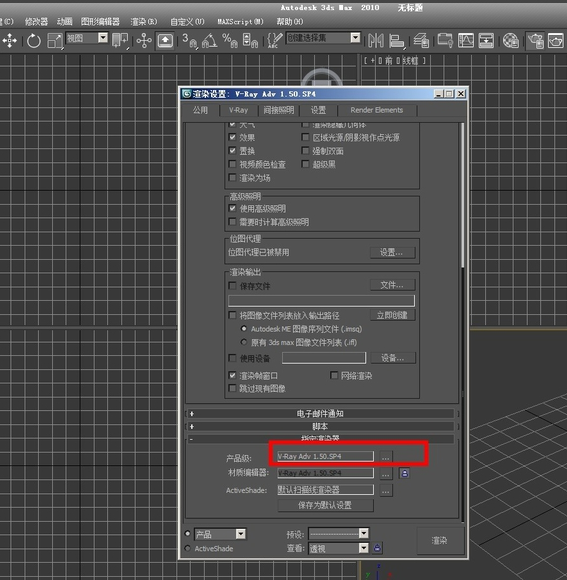Screen dimensions: 567x580
Task: Click the Mirror tool icon
Action: pos(375,41)
